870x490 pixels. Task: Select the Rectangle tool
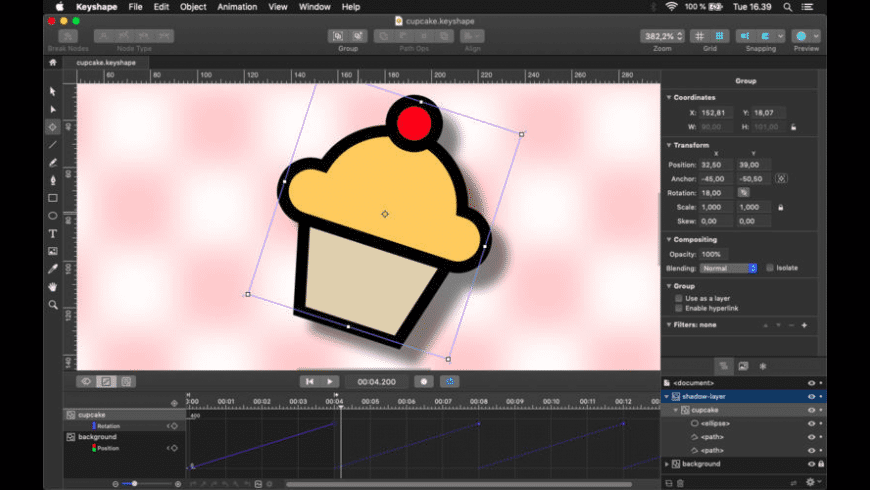(x=53, y=198)
